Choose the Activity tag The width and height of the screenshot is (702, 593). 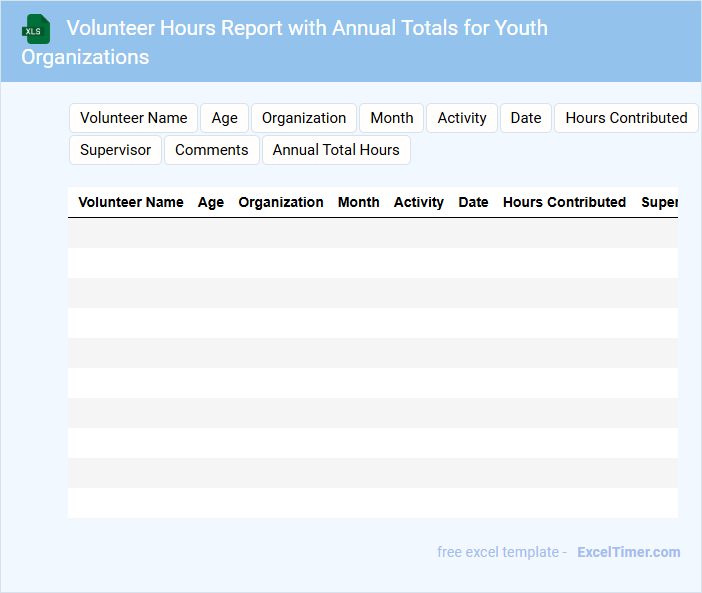point(462,118)
